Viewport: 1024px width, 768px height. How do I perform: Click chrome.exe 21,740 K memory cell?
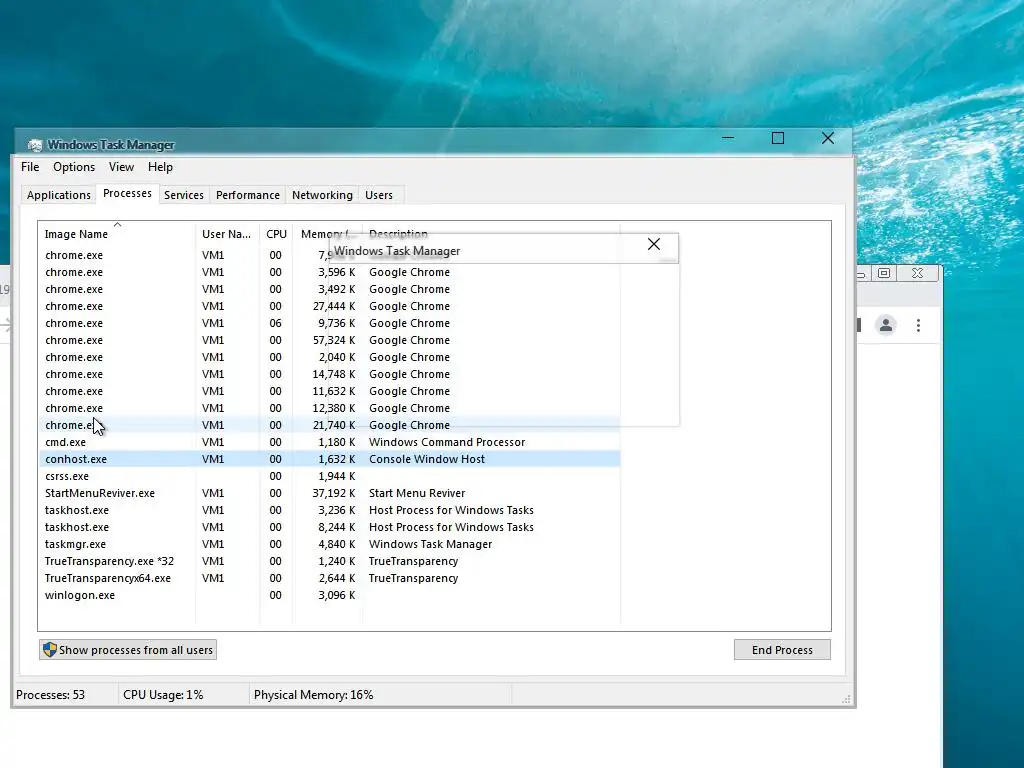pos(334,425)
